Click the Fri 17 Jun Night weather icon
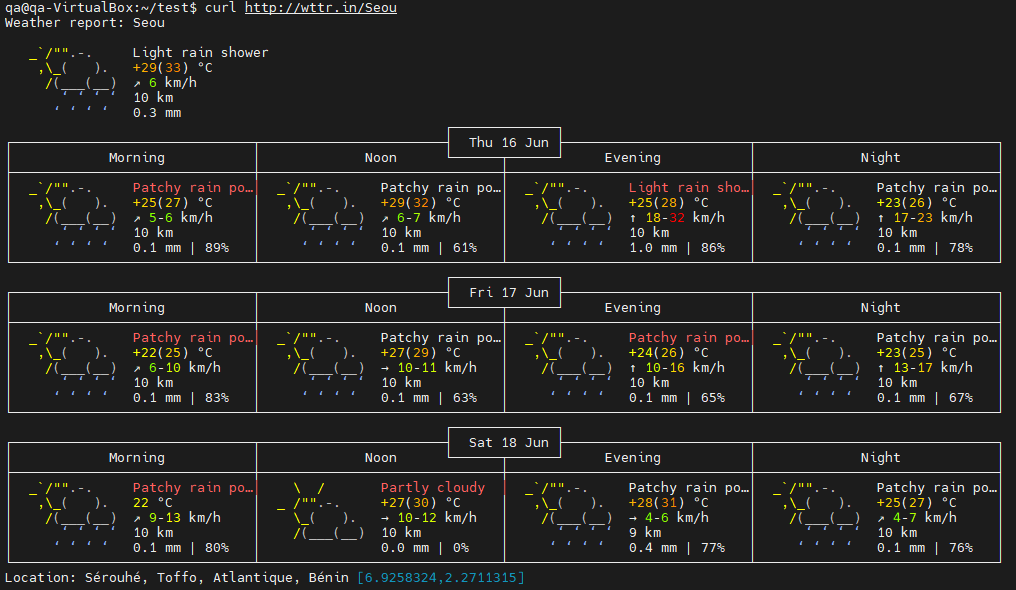The width and height of the screenshot is (1016, 590). point(816,367)
